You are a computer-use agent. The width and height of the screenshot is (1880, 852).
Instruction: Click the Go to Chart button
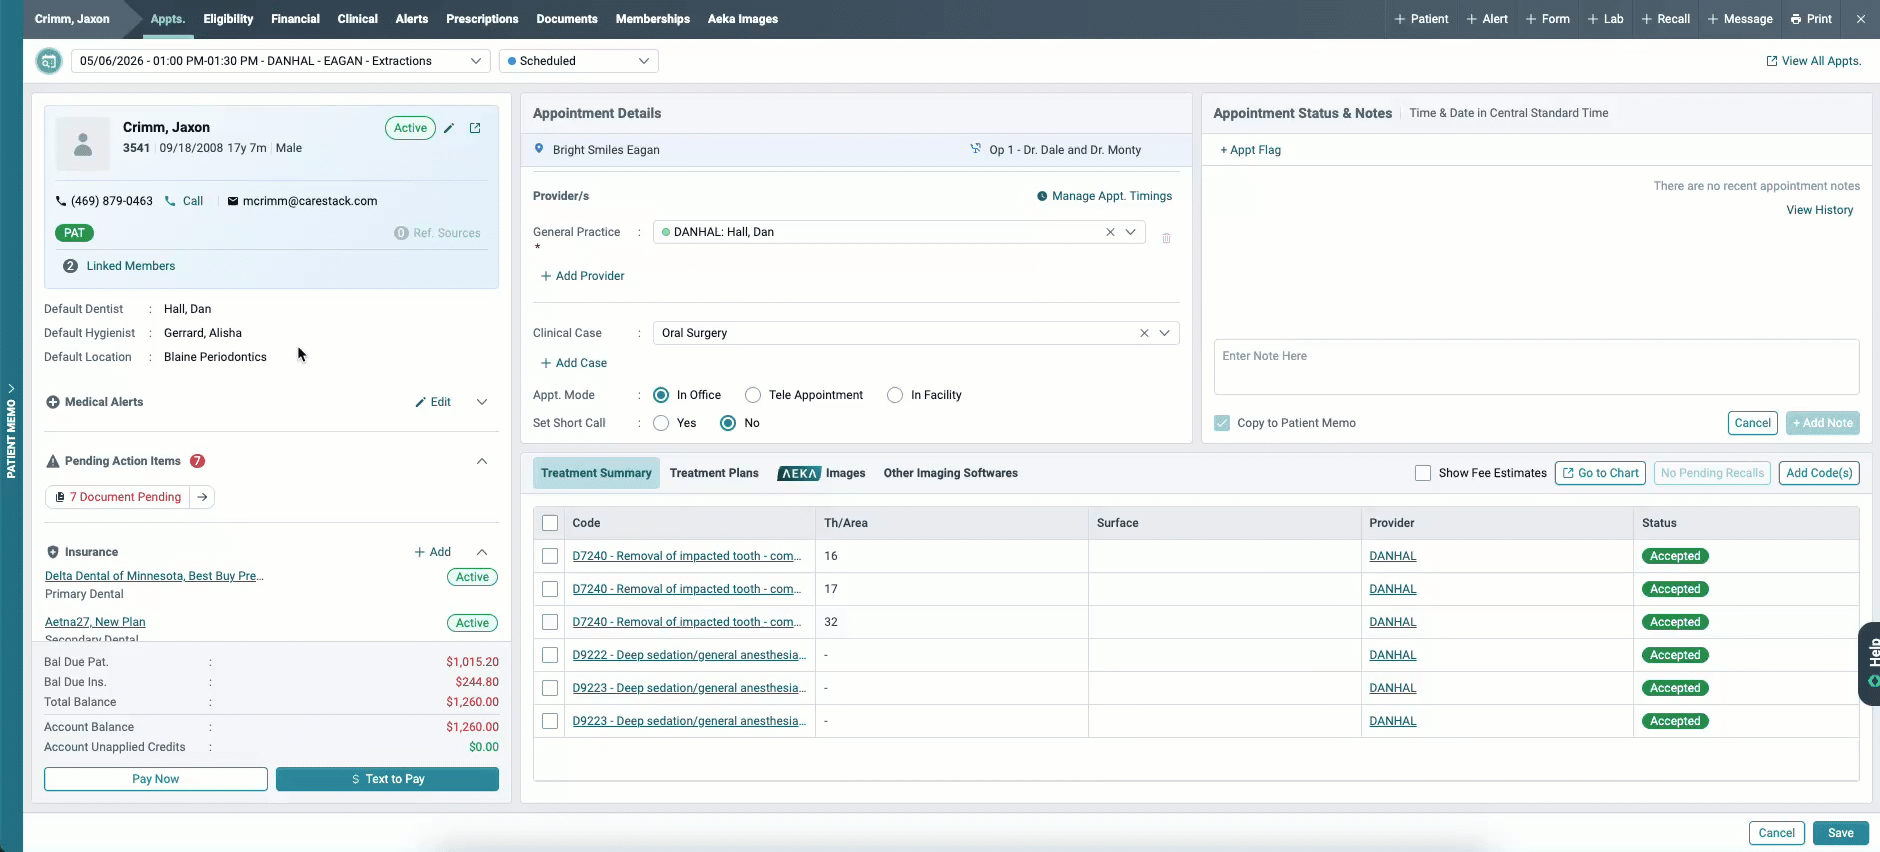(1601, 473)
